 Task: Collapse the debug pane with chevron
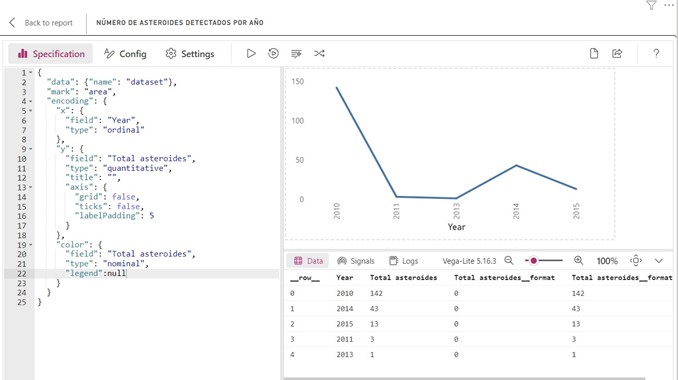point(659,261)
